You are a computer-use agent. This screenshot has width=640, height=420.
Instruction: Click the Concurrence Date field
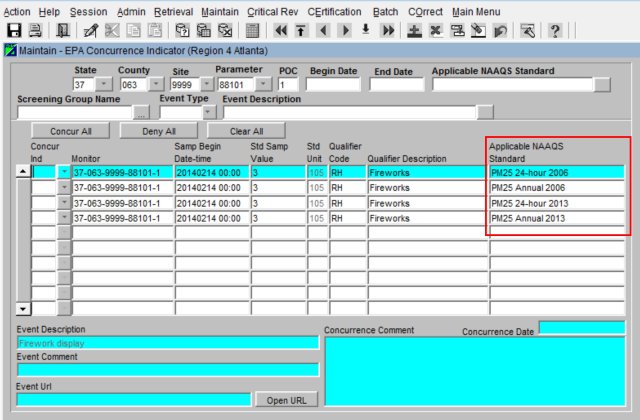[582, 327]
